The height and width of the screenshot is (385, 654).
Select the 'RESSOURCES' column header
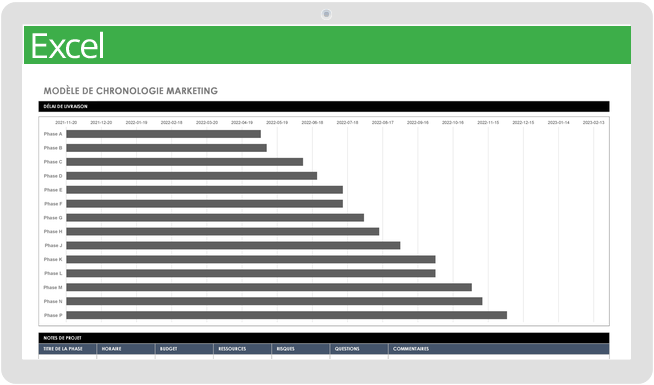[x=243, y=349]
